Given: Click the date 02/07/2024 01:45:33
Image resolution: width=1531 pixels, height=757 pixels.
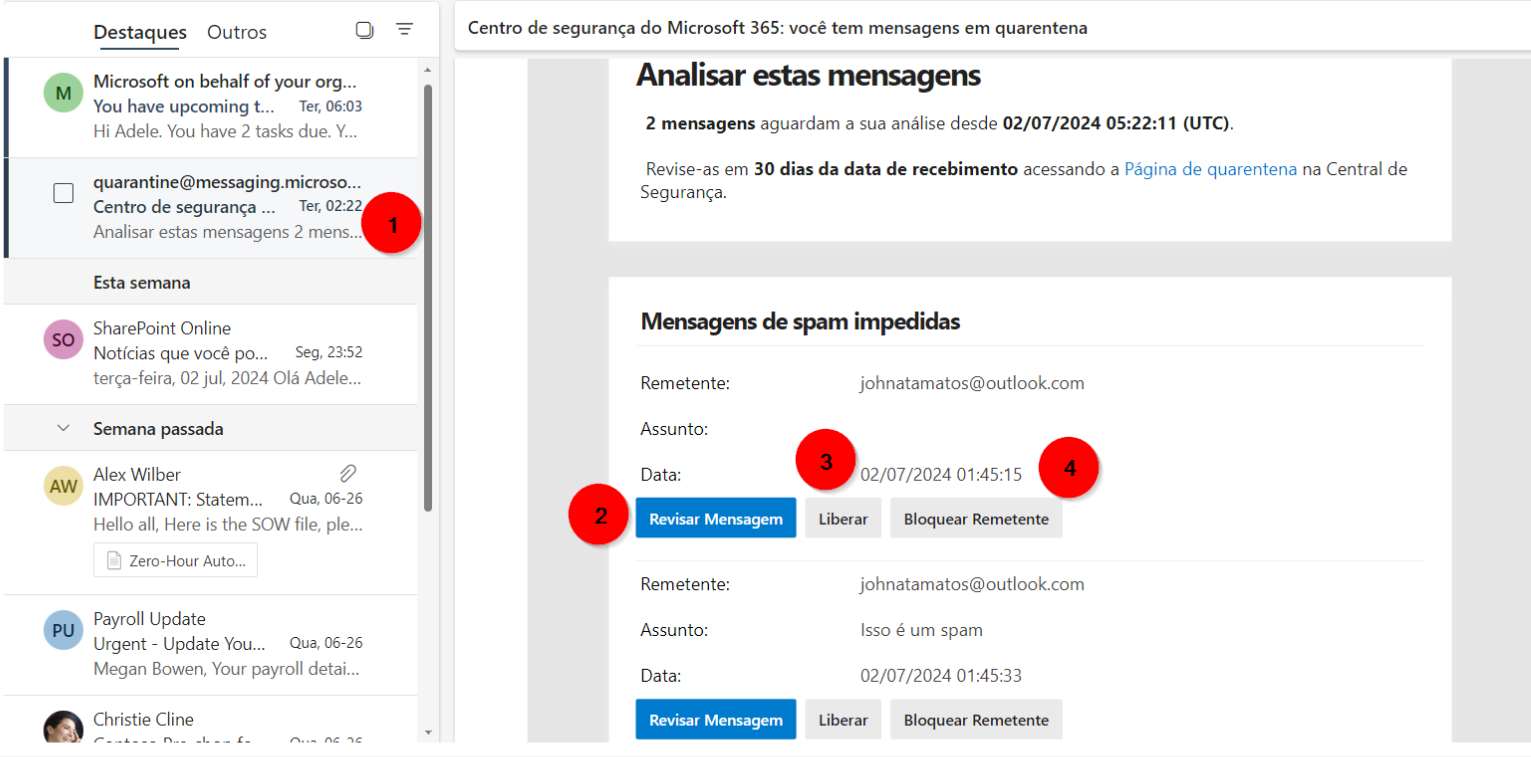Looking at the screenshot, I should [941, 675].
